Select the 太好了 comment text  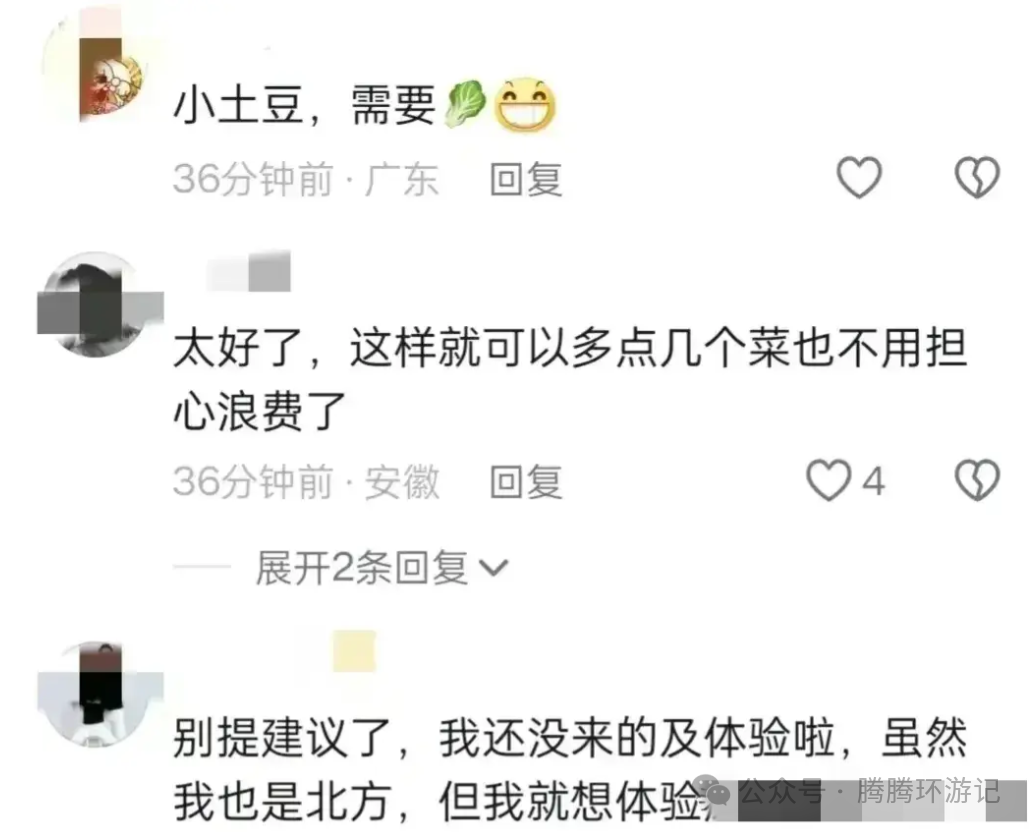tap(570, 379)
